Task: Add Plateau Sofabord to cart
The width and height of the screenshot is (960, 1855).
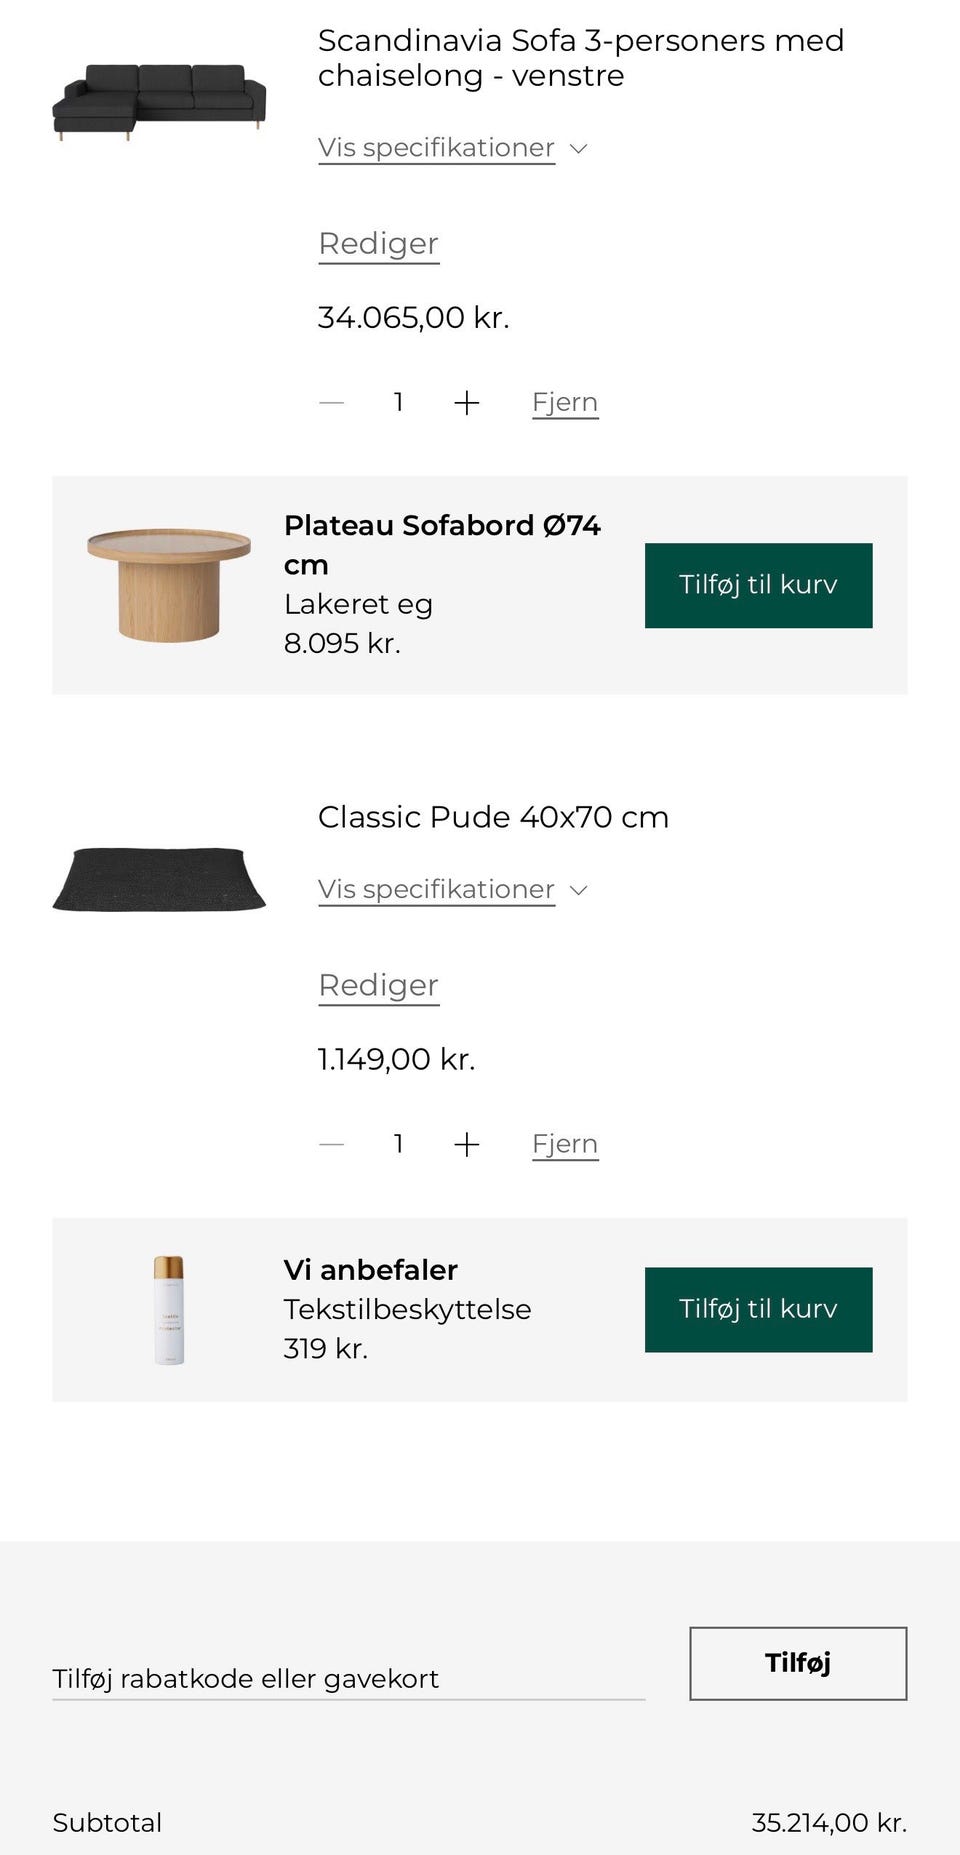Action: pyautogui.click(x=758, y=584)
